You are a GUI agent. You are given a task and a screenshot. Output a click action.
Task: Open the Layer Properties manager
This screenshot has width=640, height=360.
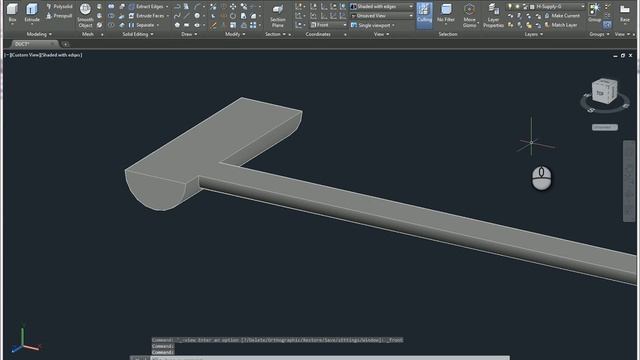493,16
